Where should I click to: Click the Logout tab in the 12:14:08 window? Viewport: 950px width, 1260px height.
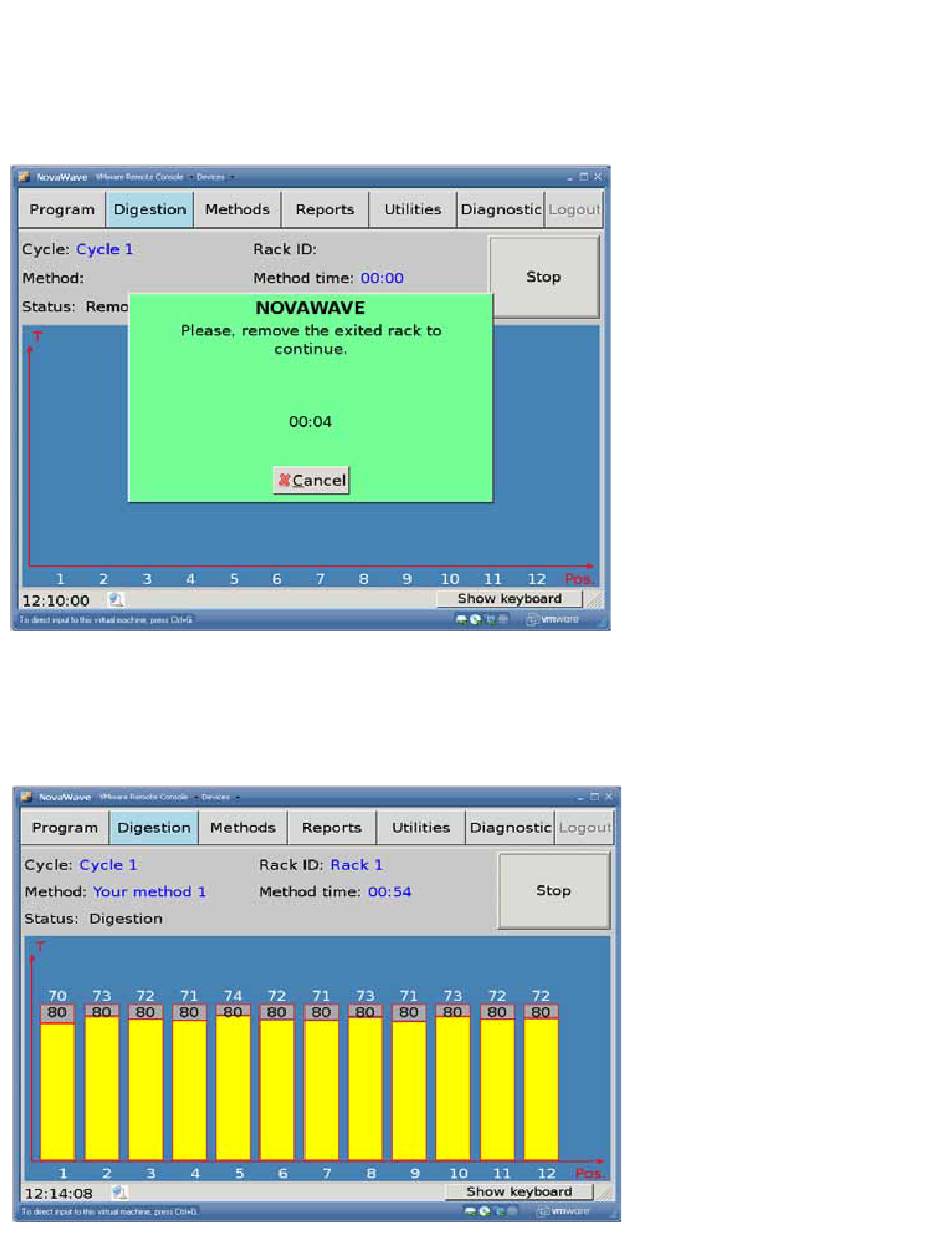pyautogui.click(x=585, y=828)
